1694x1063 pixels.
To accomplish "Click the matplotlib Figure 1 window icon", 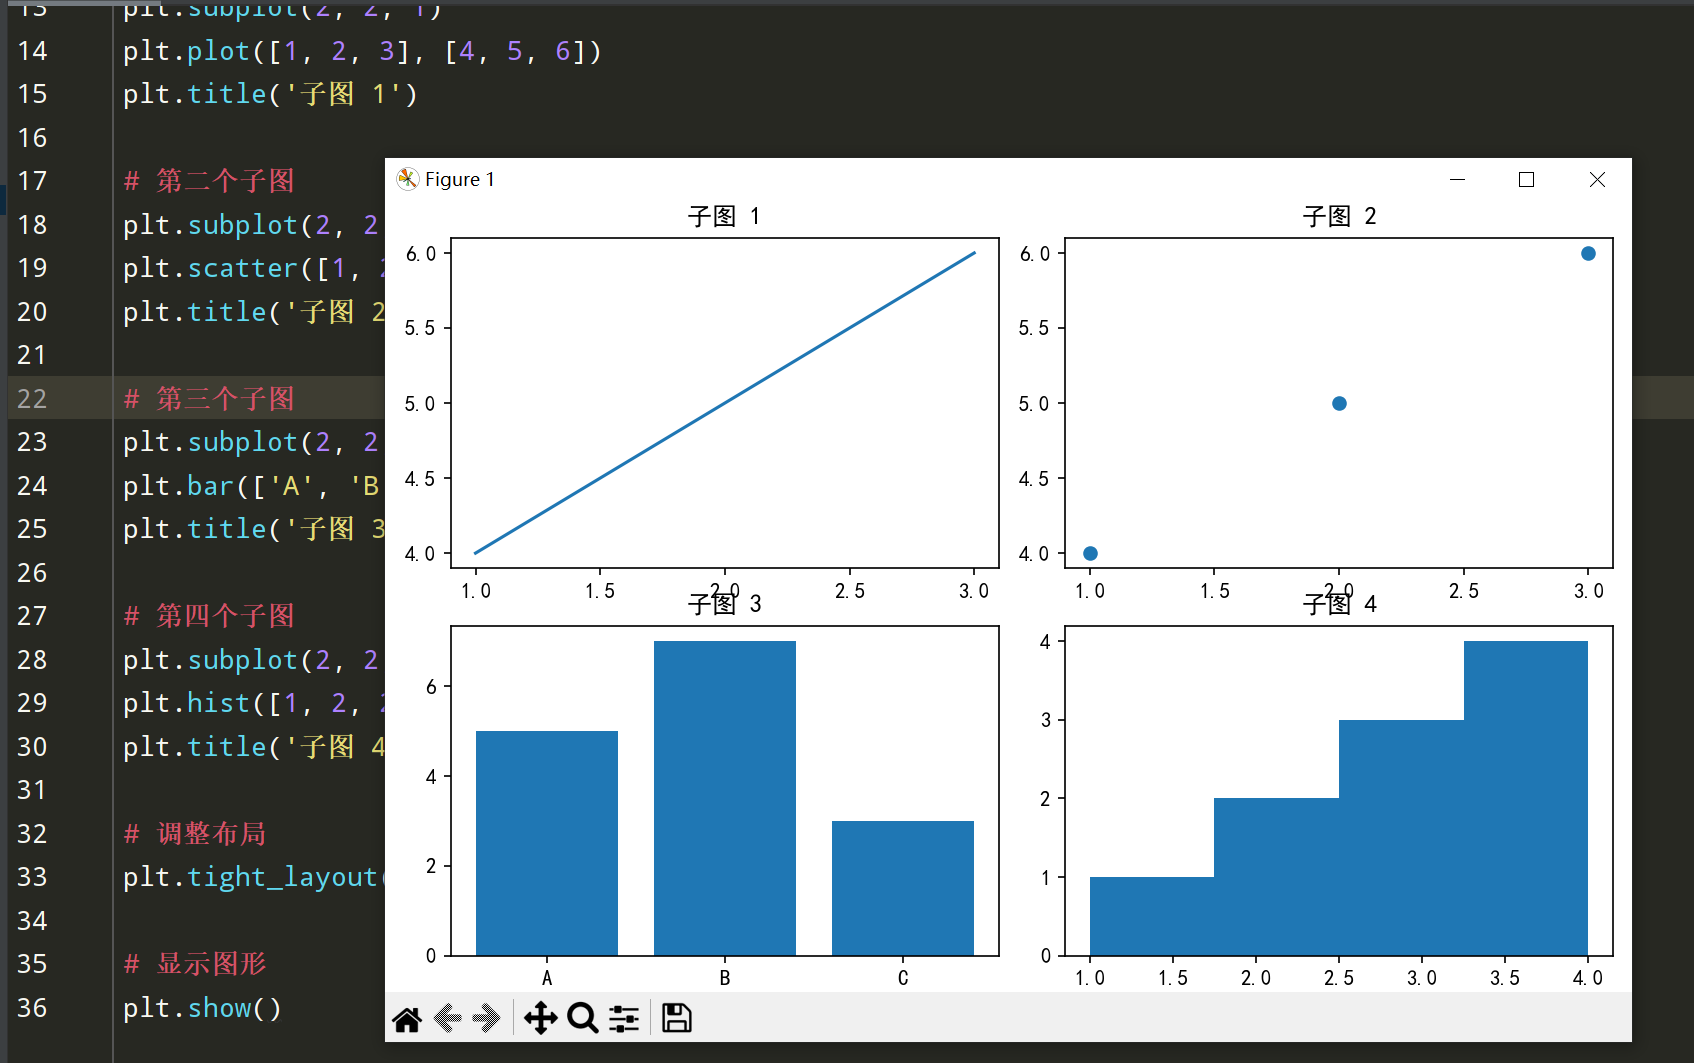I will [x=407, y=179].
